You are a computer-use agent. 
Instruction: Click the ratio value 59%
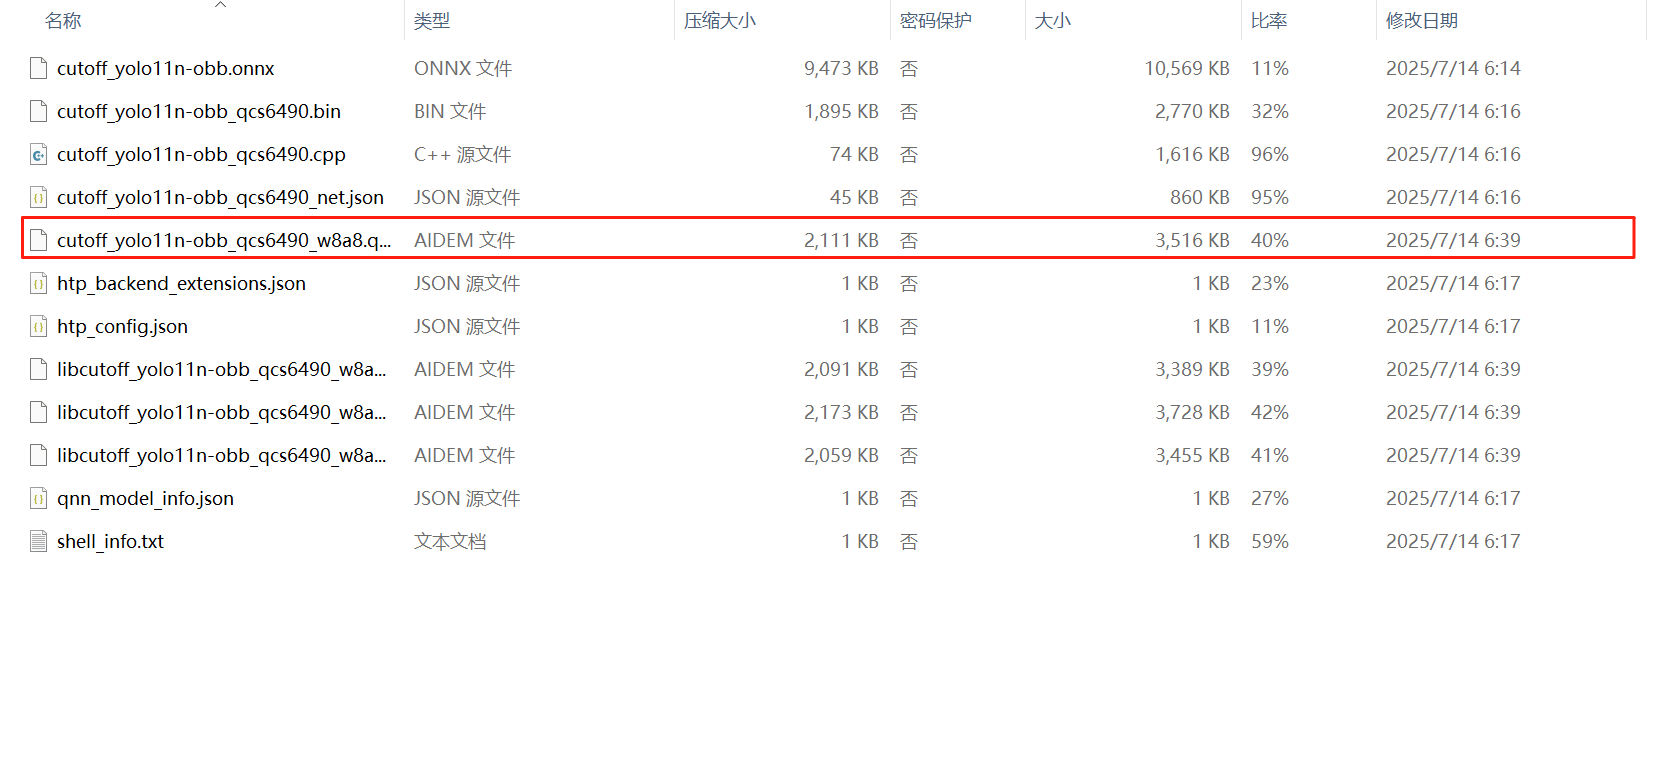[x=1270, y=541]
